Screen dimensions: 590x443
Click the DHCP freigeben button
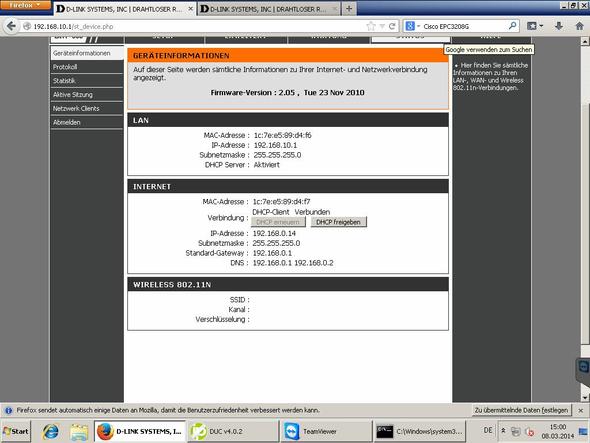click(339, 222)
